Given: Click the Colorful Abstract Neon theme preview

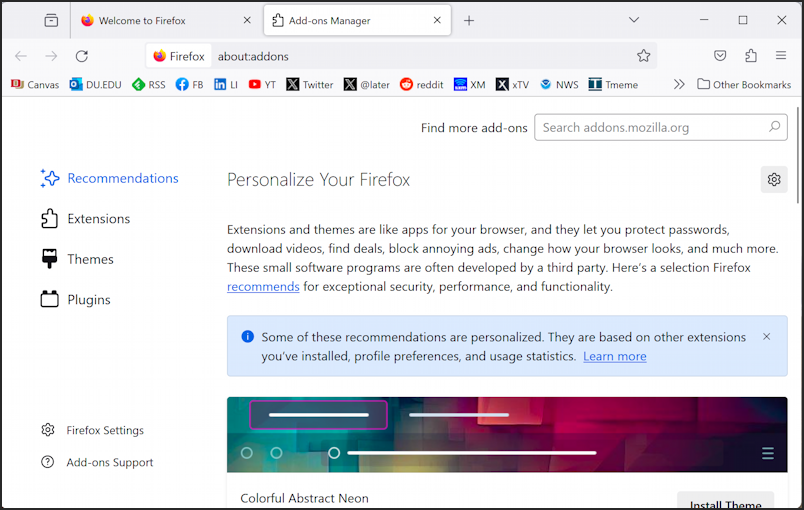Looking at the screenshot, I should pos(507,435).
